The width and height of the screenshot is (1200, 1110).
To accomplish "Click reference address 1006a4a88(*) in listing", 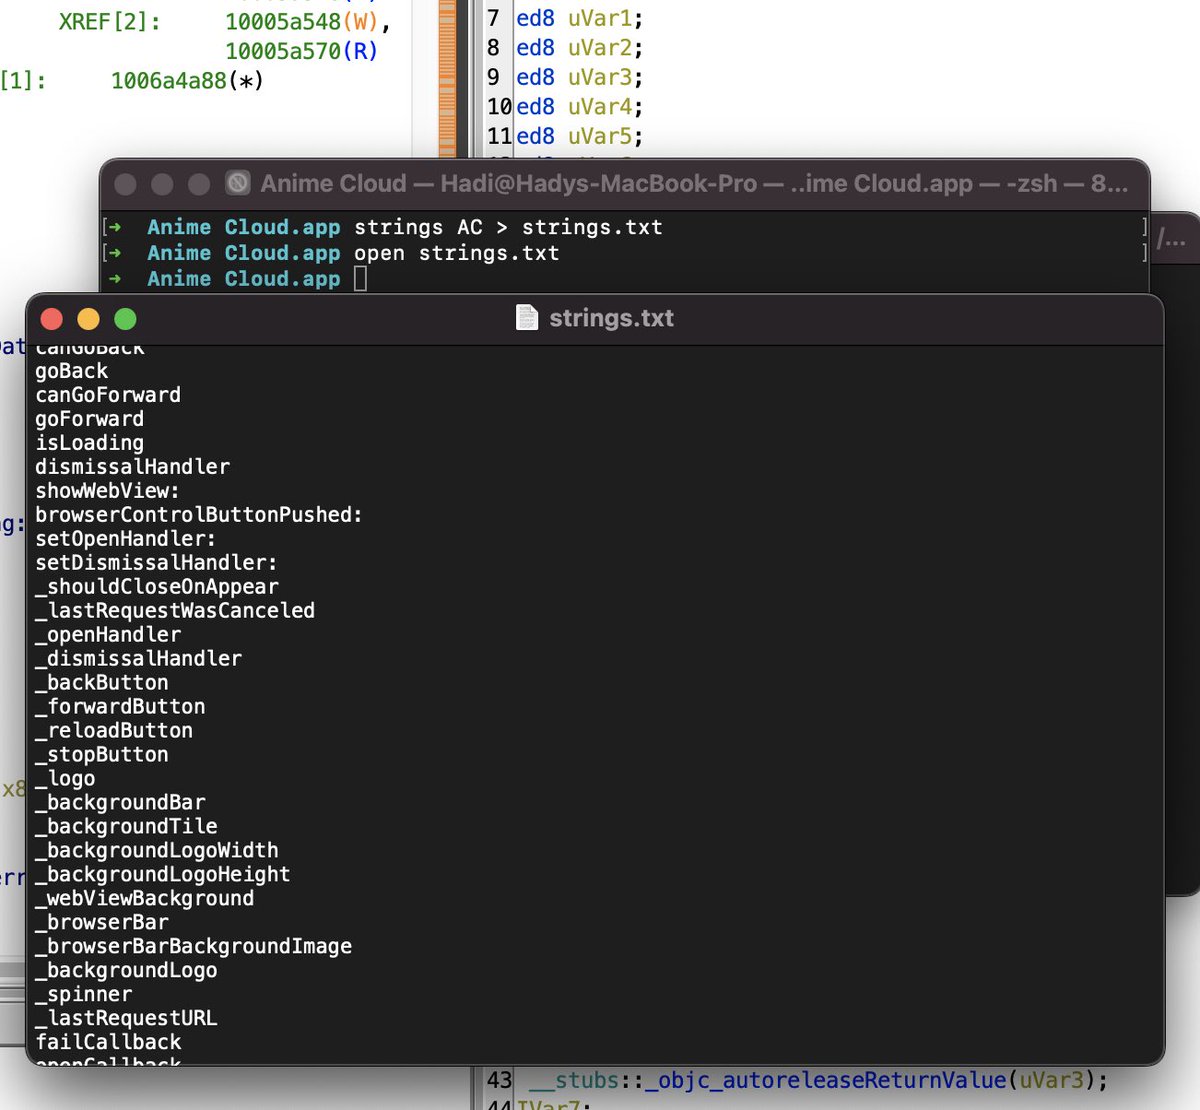I will (x=187, y=81).
